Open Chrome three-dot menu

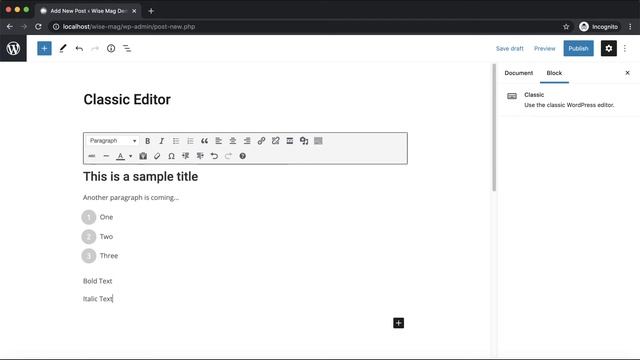630,27
